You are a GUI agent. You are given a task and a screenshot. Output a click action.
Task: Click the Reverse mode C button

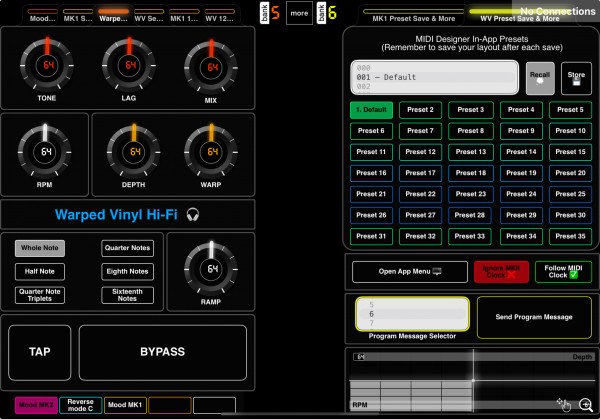[x=81, y=405]
